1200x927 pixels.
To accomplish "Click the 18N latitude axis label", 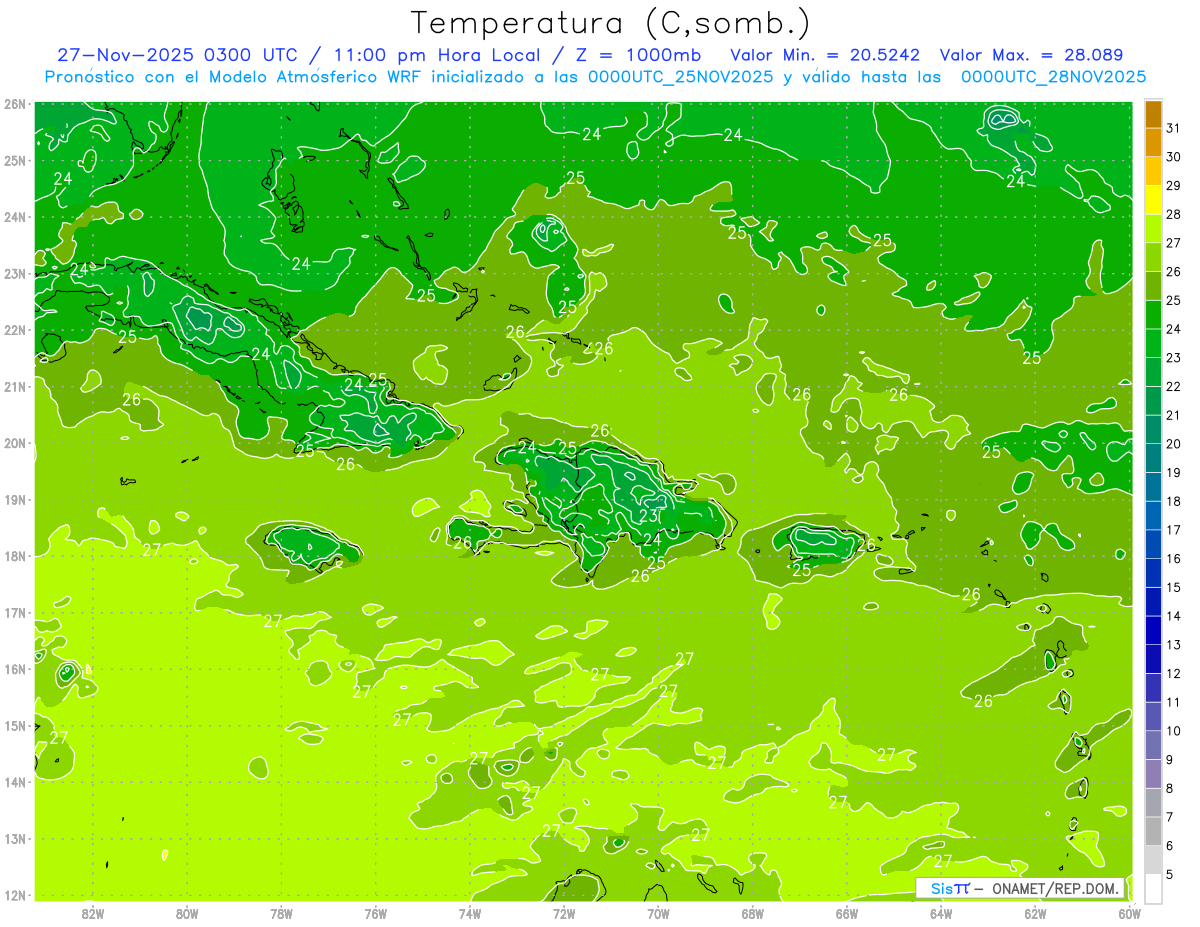I will [x=14, y=556].
